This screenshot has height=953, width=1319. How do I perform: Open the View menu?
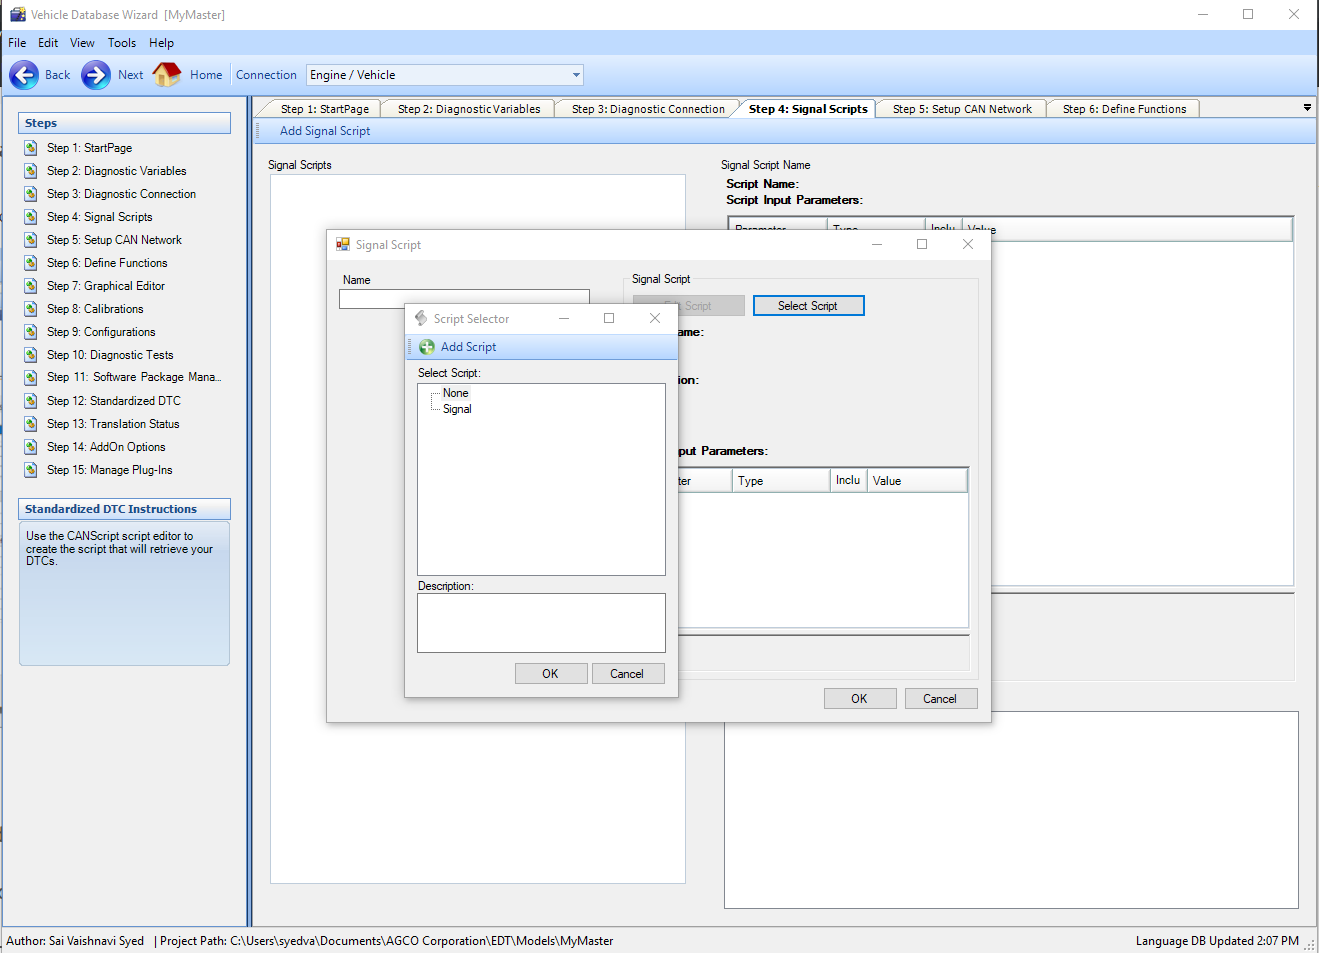tap(82, 43)
